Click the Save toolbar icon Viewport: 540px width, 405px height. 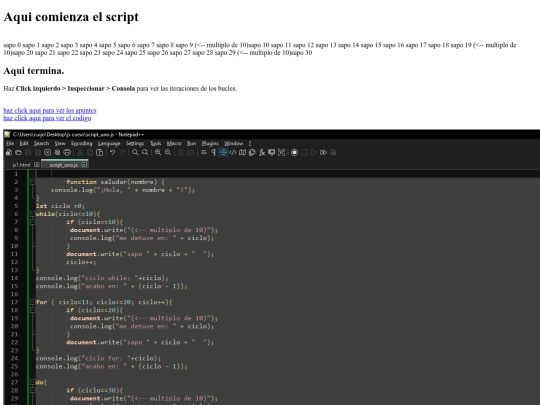[x=28, y=152]
